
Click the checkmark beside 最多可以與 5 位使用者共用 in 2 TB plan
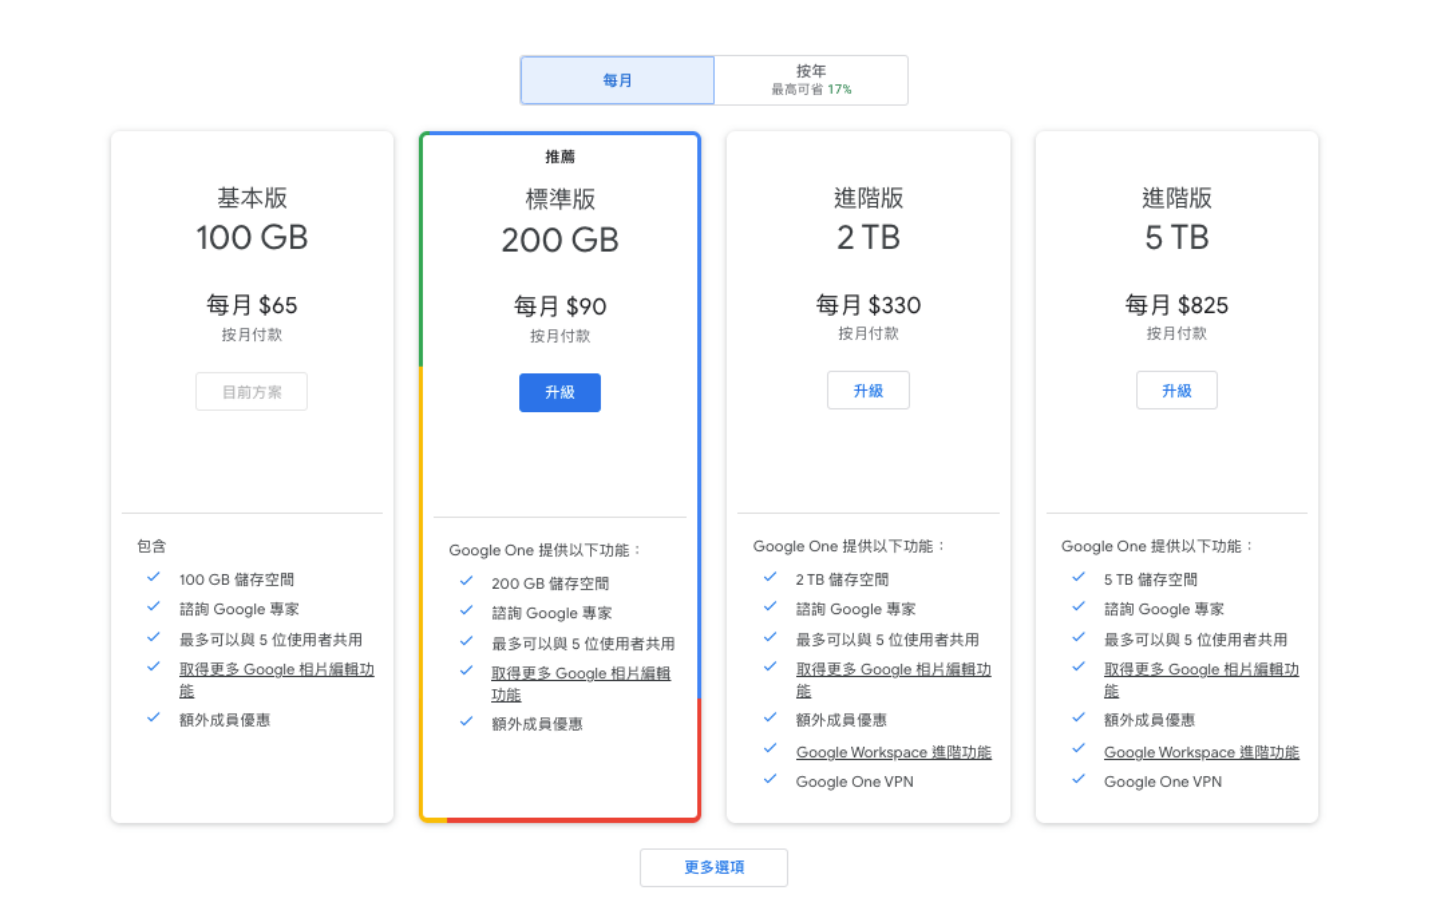pos(769,639)
